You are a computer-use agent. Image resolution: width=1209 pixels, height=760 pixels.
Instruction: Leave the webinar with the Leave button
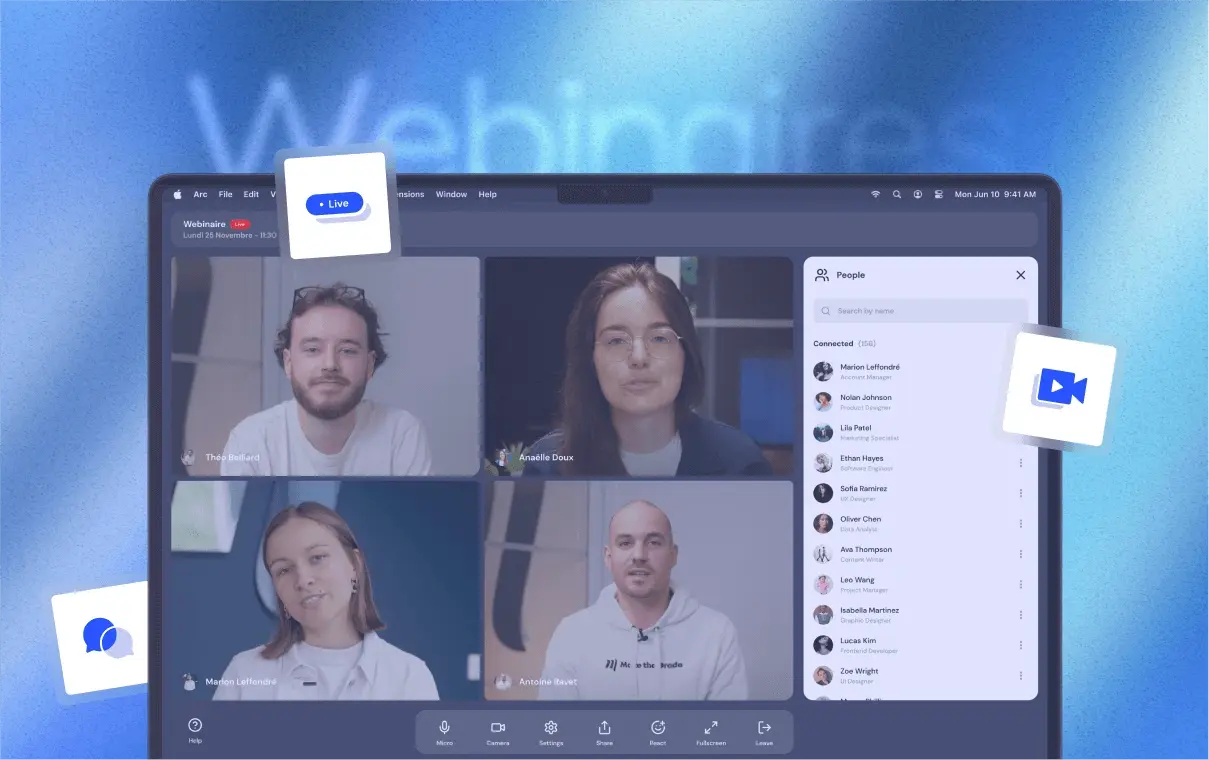click(x=764, y=732)
